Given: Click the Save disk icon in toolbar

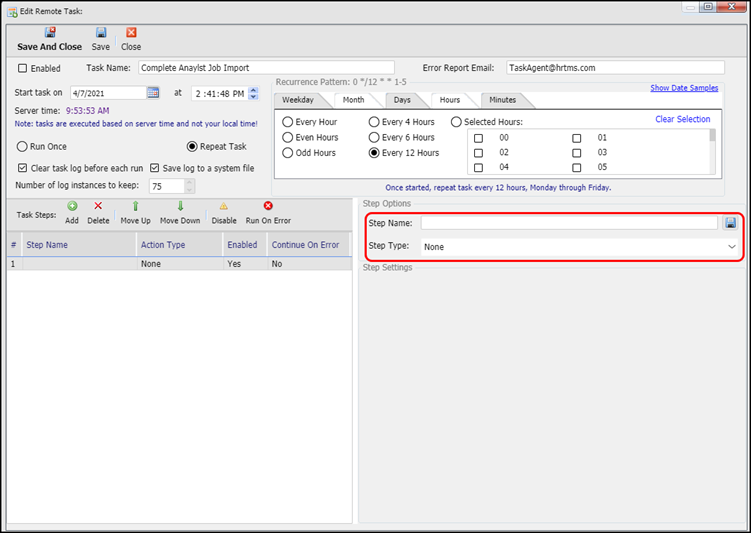Looking at the screenshot, I should click(x=101, y=32).
